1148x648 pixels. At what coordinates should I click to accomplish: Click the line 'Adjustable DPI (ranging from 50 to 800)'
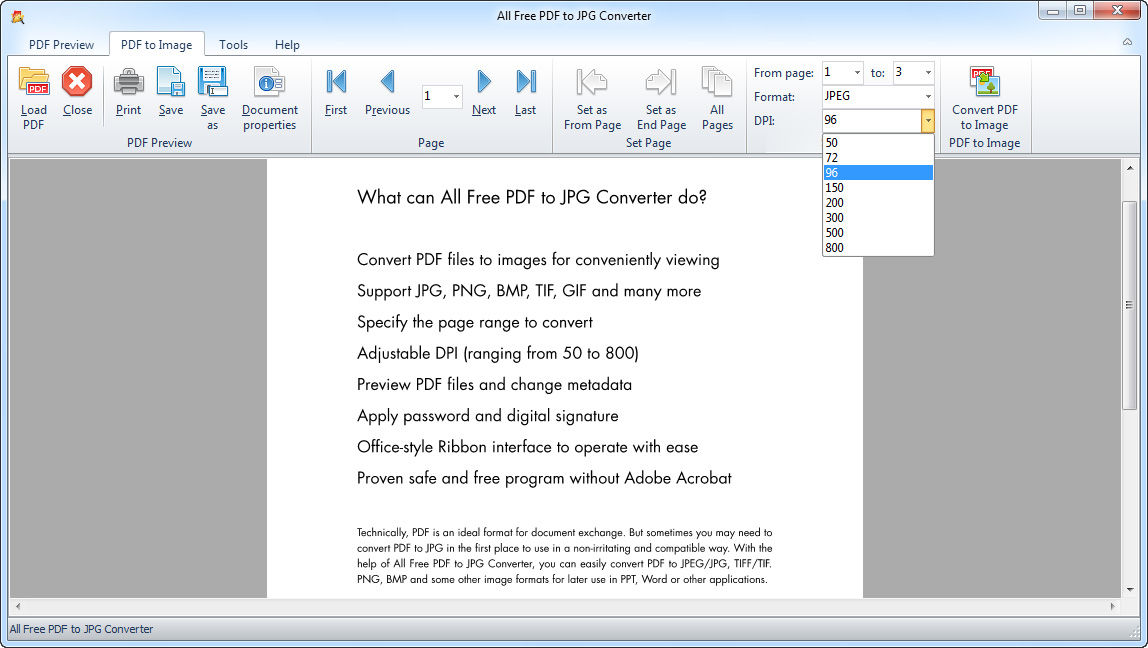pos(498,354)
